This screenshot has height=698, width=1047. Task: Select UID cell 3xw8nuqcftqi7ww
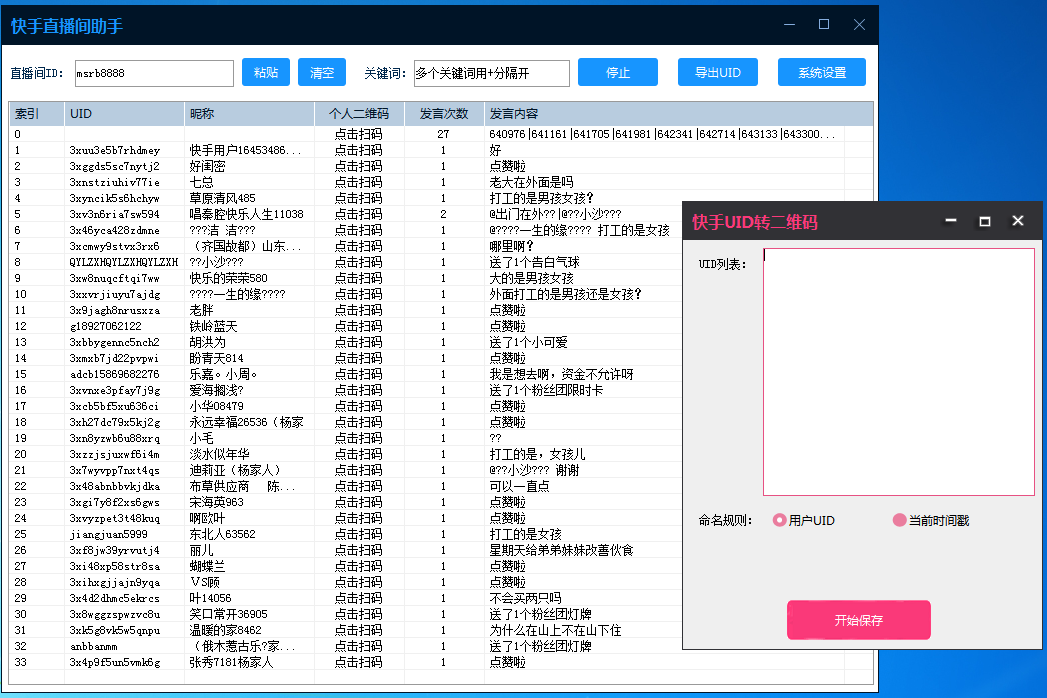pos(115,279)
